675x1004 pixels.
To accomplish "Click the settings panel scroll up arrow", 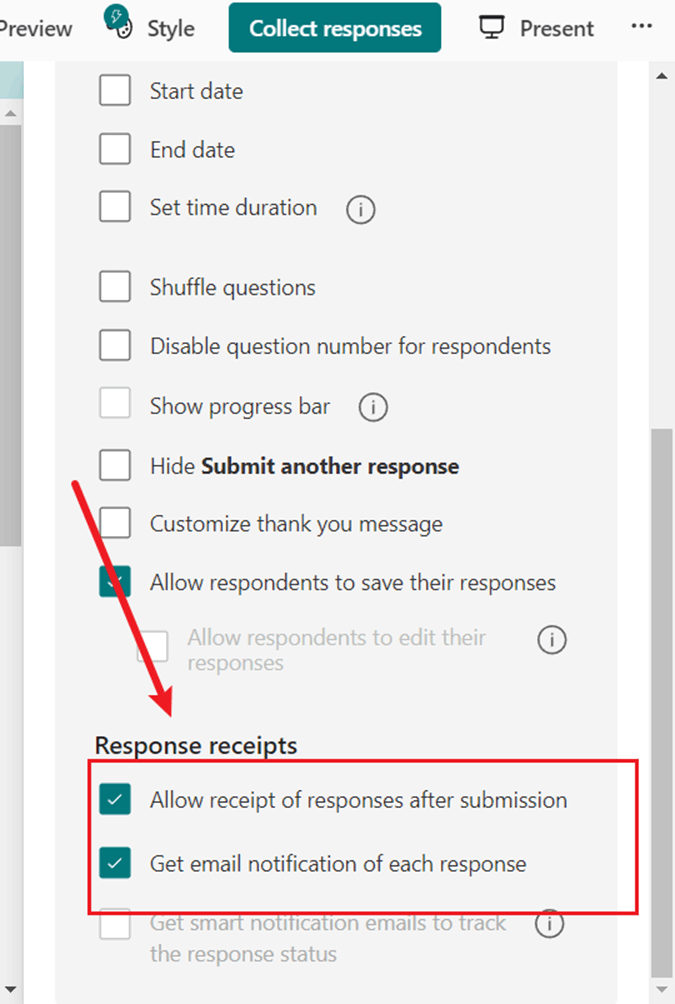I will [662, 76].
